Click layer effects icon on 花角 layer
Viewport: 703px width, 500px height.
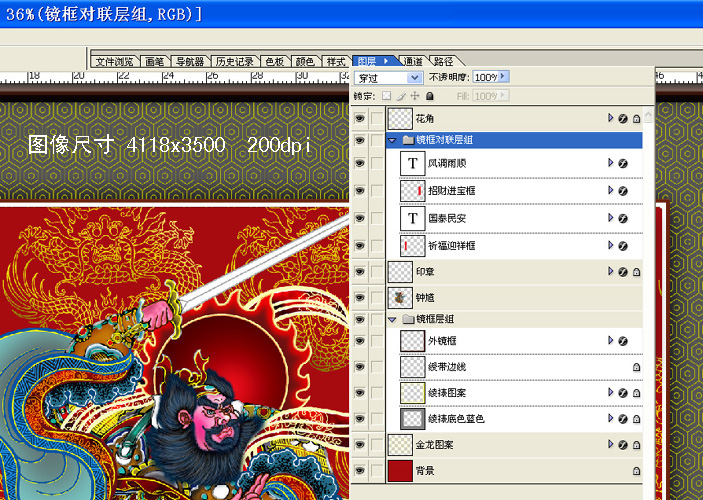point(623,118)
